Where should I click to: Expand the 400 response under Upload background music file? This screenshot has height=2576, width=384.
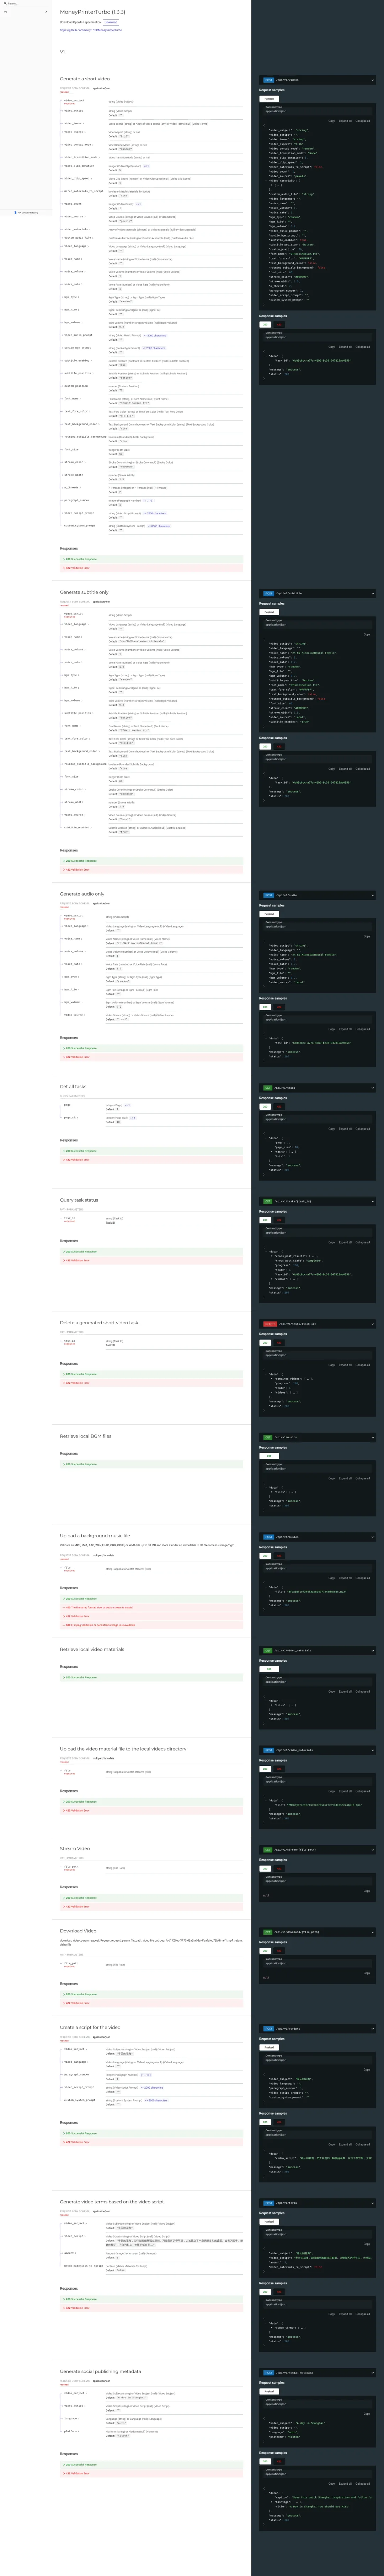[x=151, y=1608]
